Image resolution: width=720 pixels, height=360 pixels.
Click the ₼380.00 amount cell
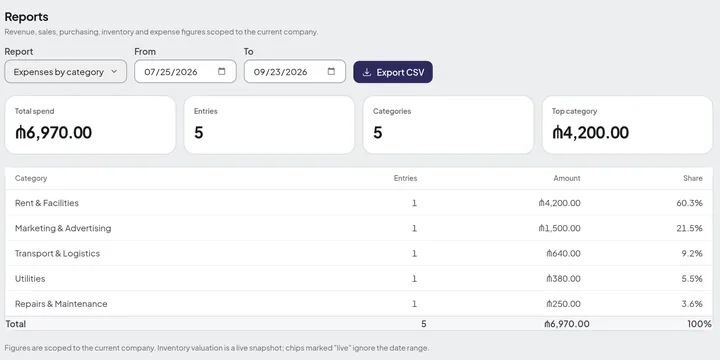(x=563, y=279)
